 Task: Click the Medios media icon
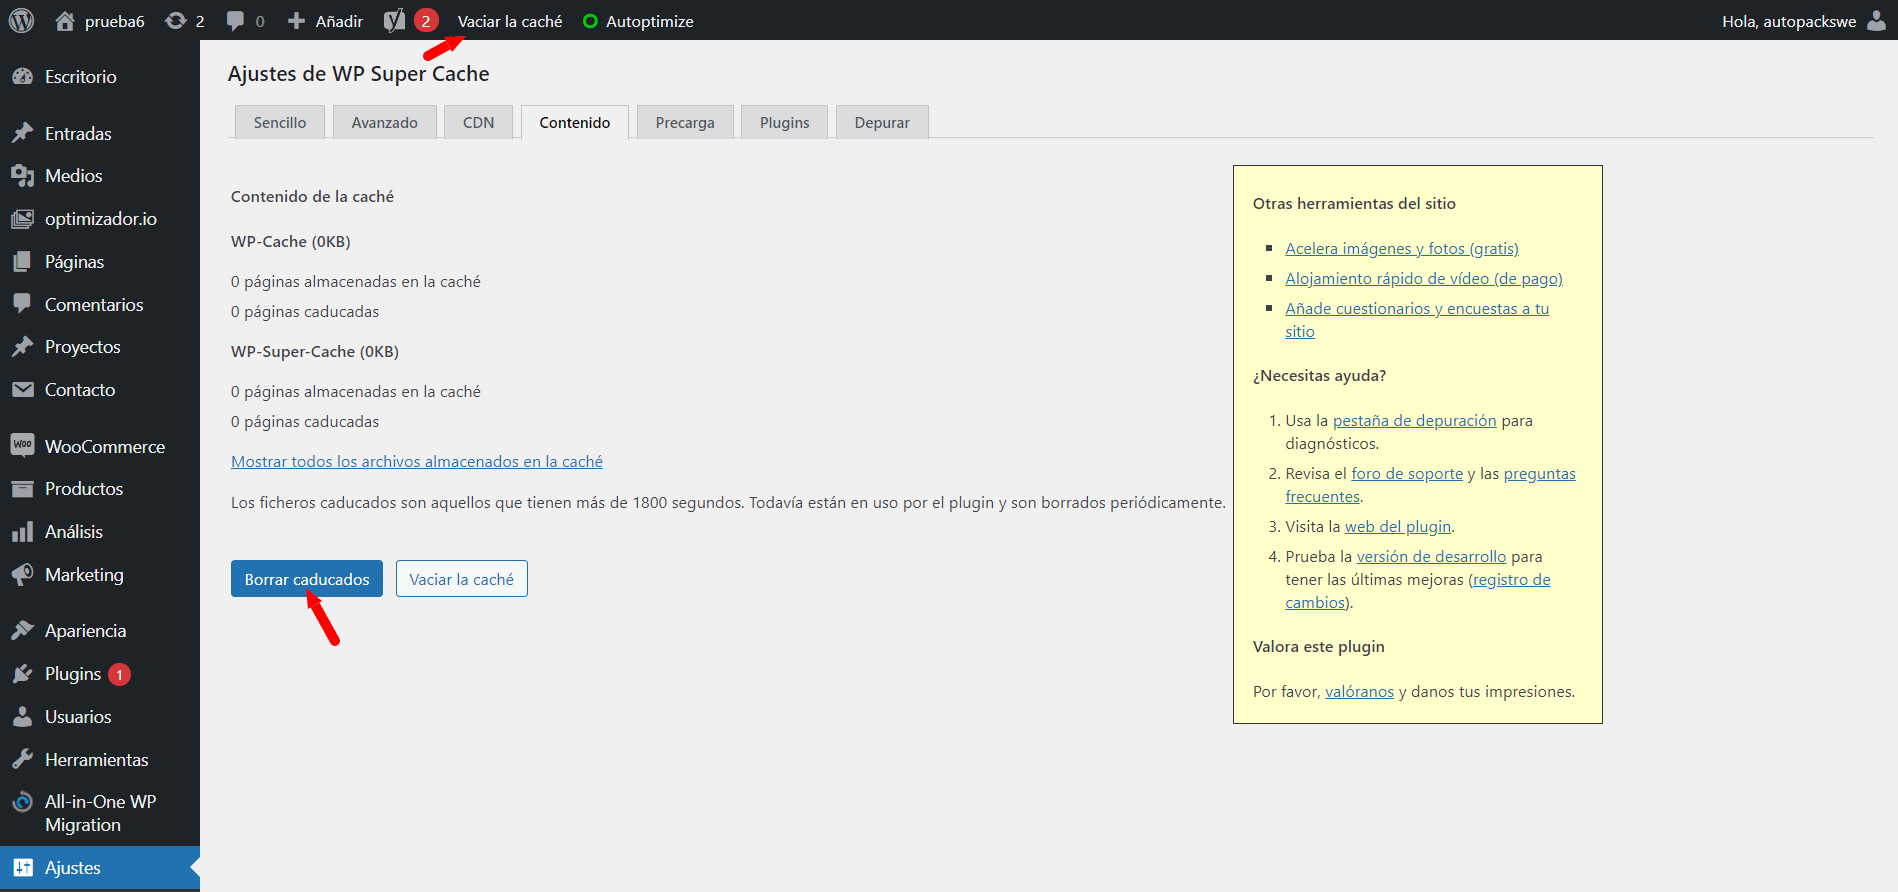(23, 176)
